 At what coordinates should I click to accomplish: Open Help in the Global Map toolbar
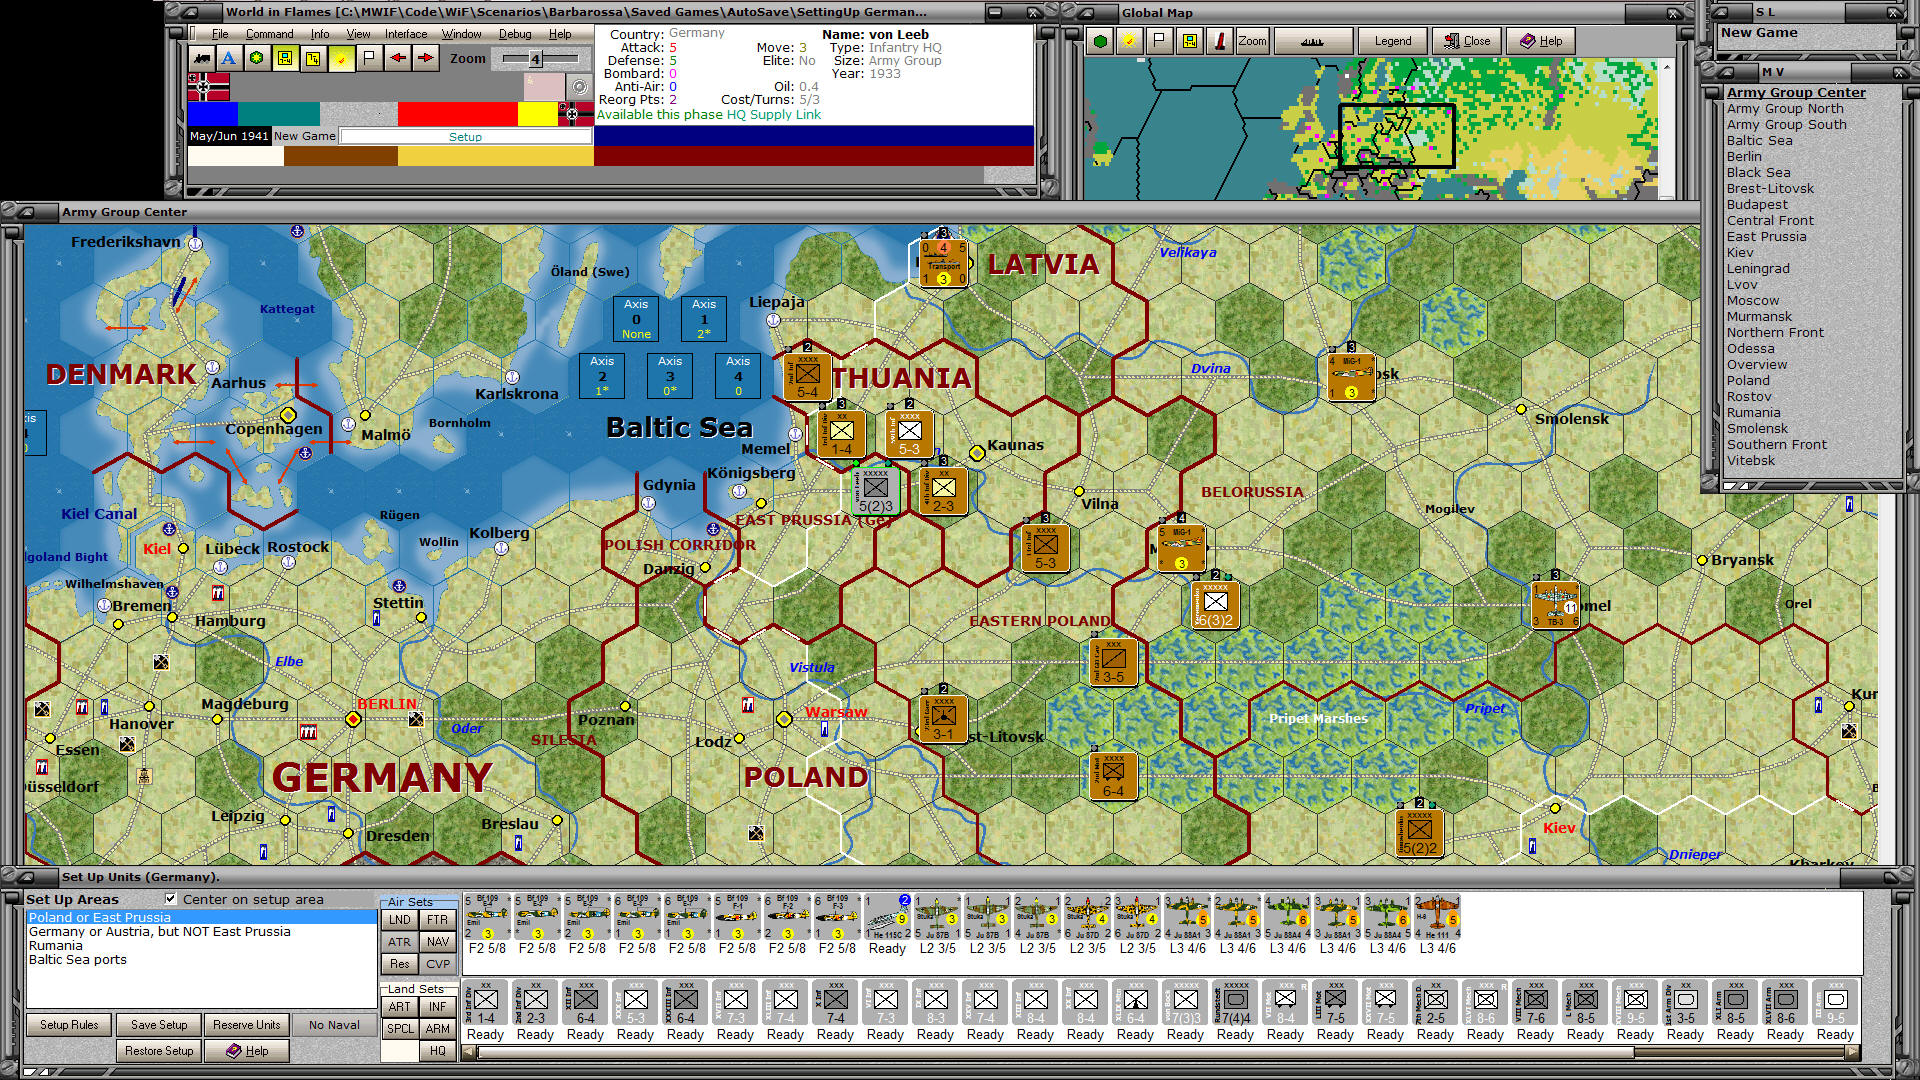(x=1541, y=41)
